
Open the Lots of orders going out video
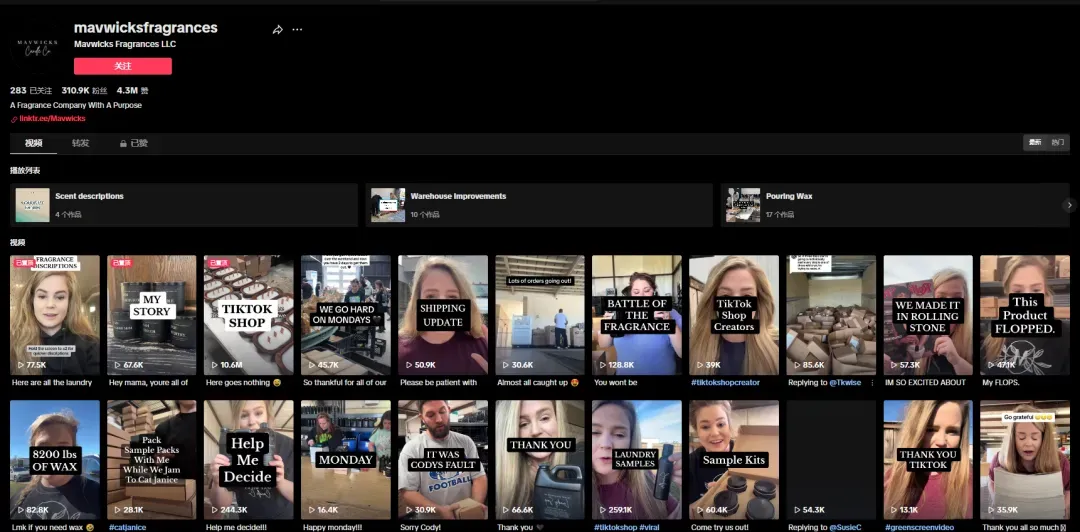tap(540, 315)
